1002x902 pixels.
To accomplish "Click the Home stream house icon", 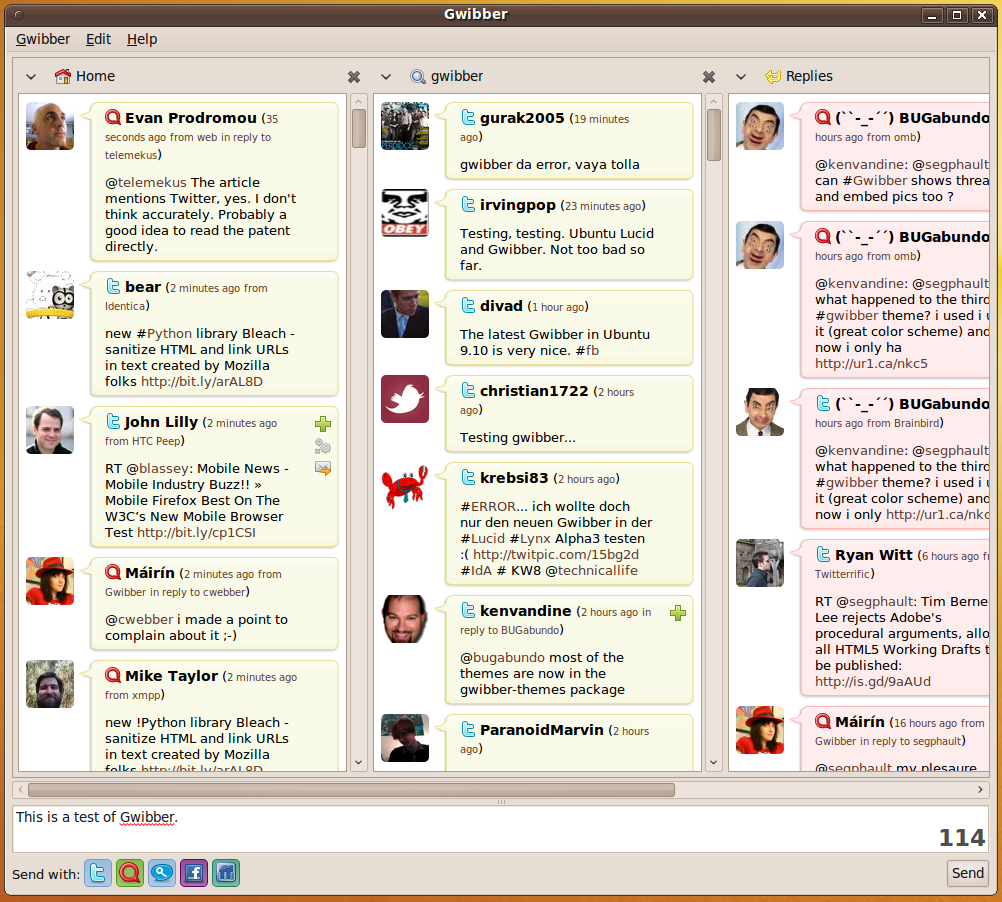I will pyautogui.click(x=63, y=76).
